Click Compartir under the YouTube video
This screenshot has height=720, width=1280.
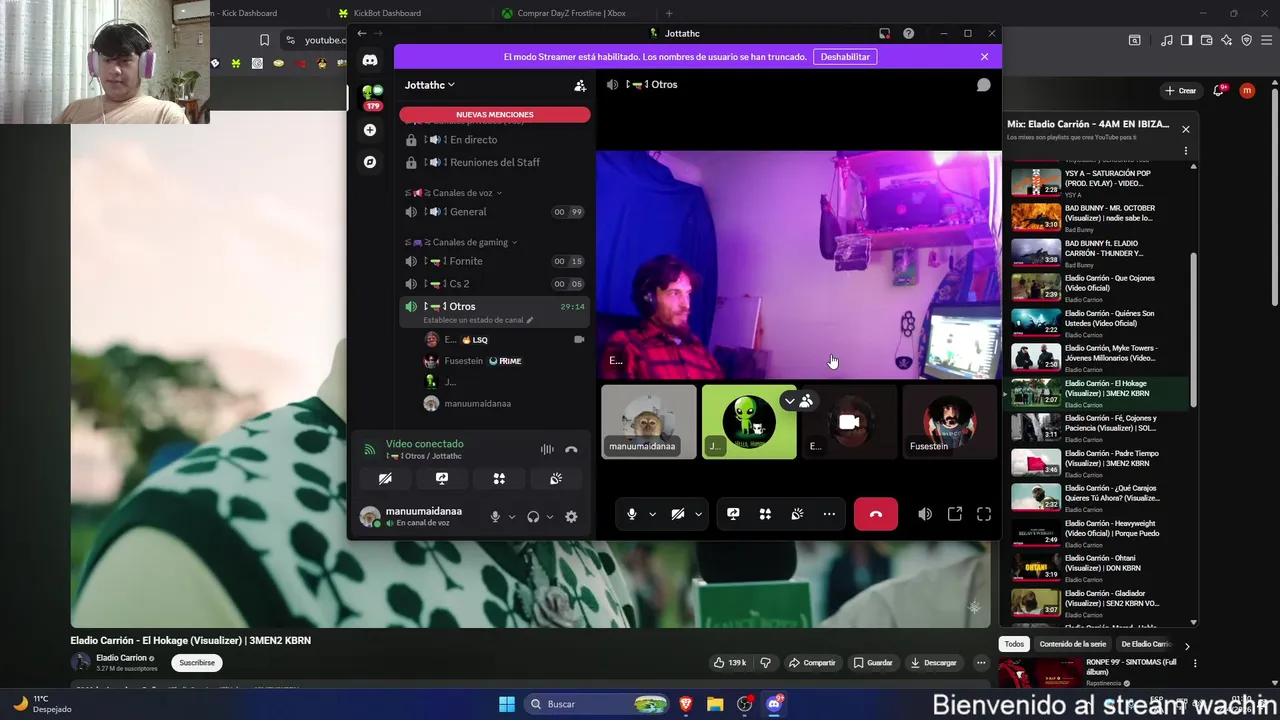click(x=811, y=662)
